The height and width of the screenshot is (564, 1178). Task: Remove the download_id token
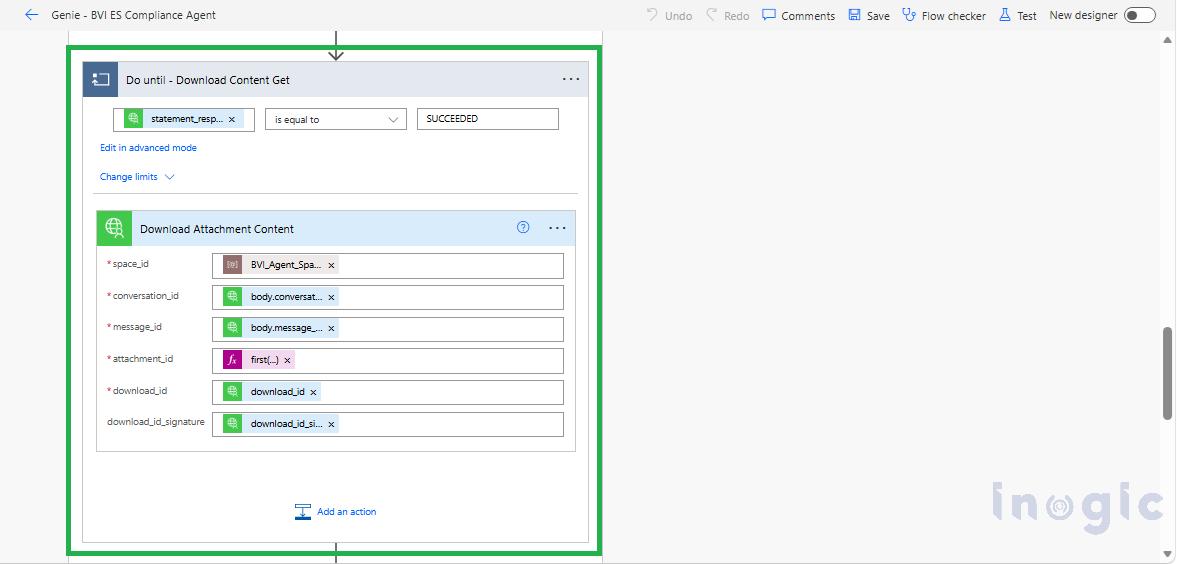313,392
